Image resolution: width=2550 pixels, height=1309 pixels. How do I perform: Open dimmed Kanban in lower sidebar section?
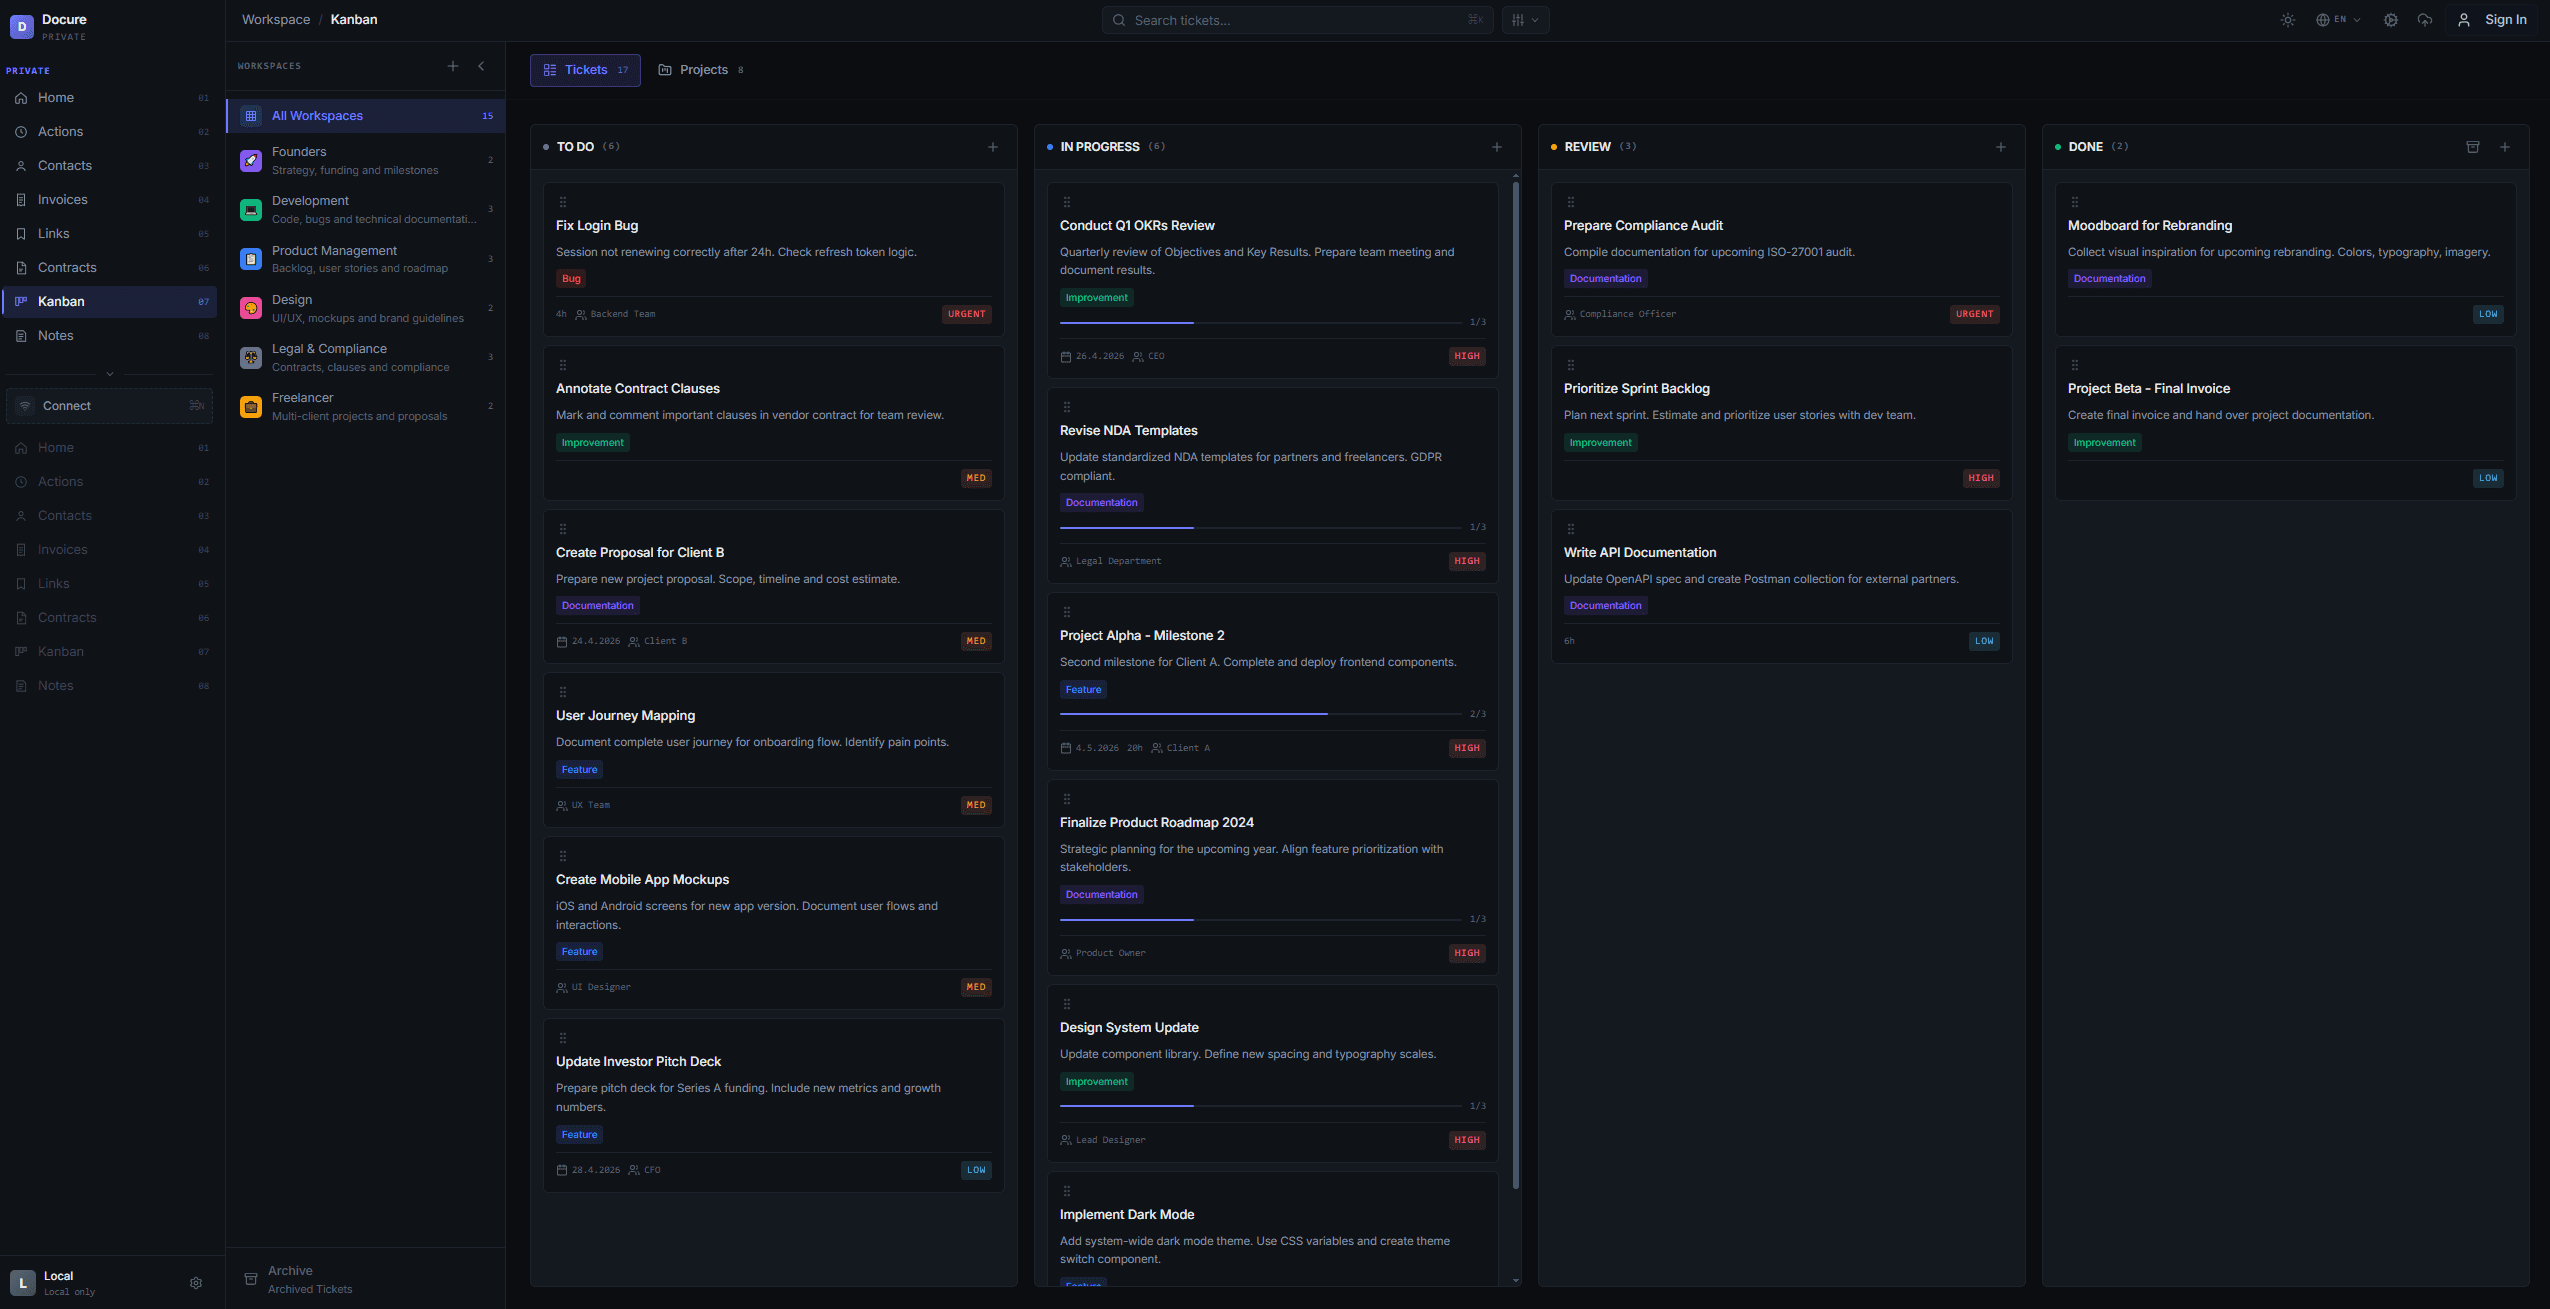tap(111, 652)
